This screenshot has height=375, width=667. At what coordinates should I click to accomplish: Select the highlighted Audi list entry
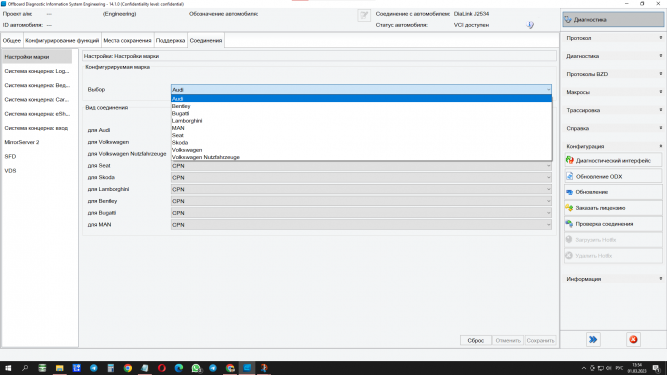pyautogui.click(x=361, y=99)
